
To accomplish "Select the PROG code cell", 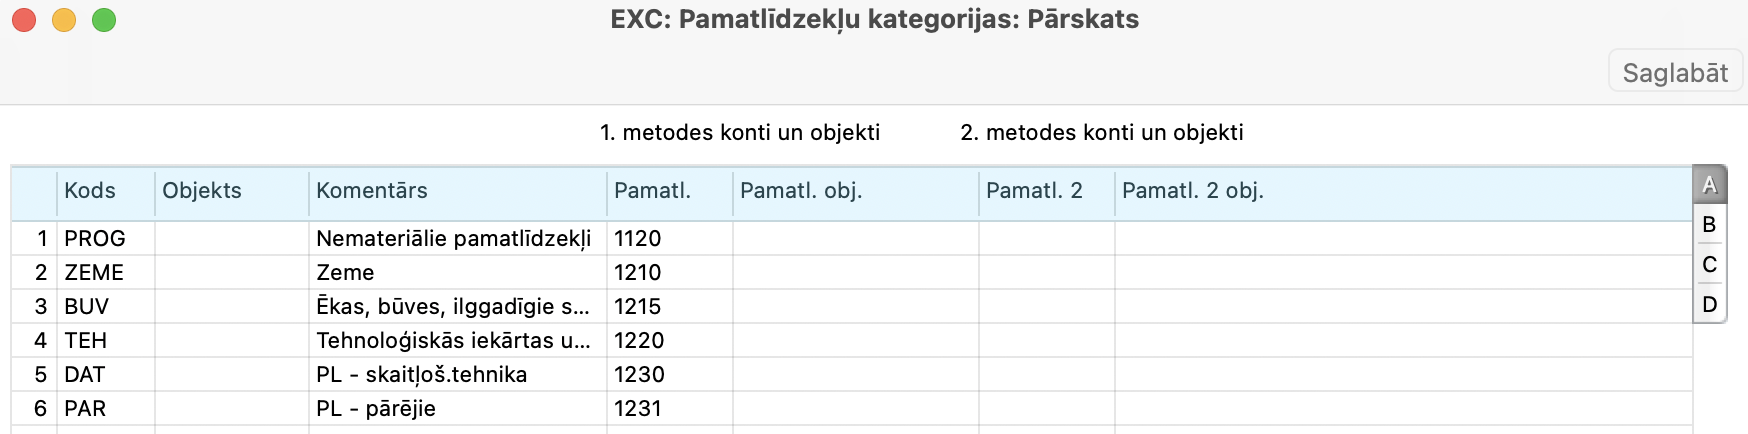I will 105,239.
